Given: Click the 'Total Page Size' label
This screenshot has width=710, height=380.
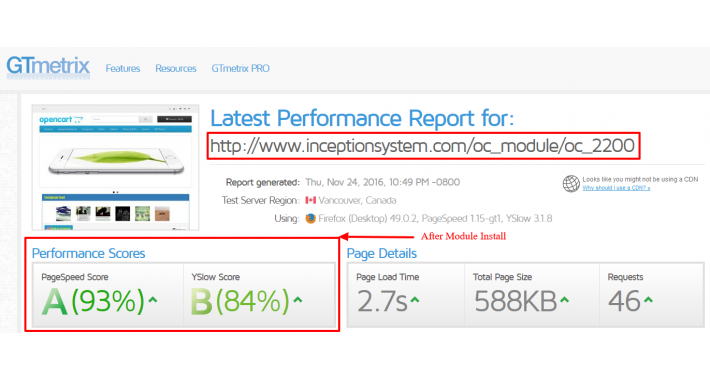Looking at the screenshot, I should tap(503, 277).
